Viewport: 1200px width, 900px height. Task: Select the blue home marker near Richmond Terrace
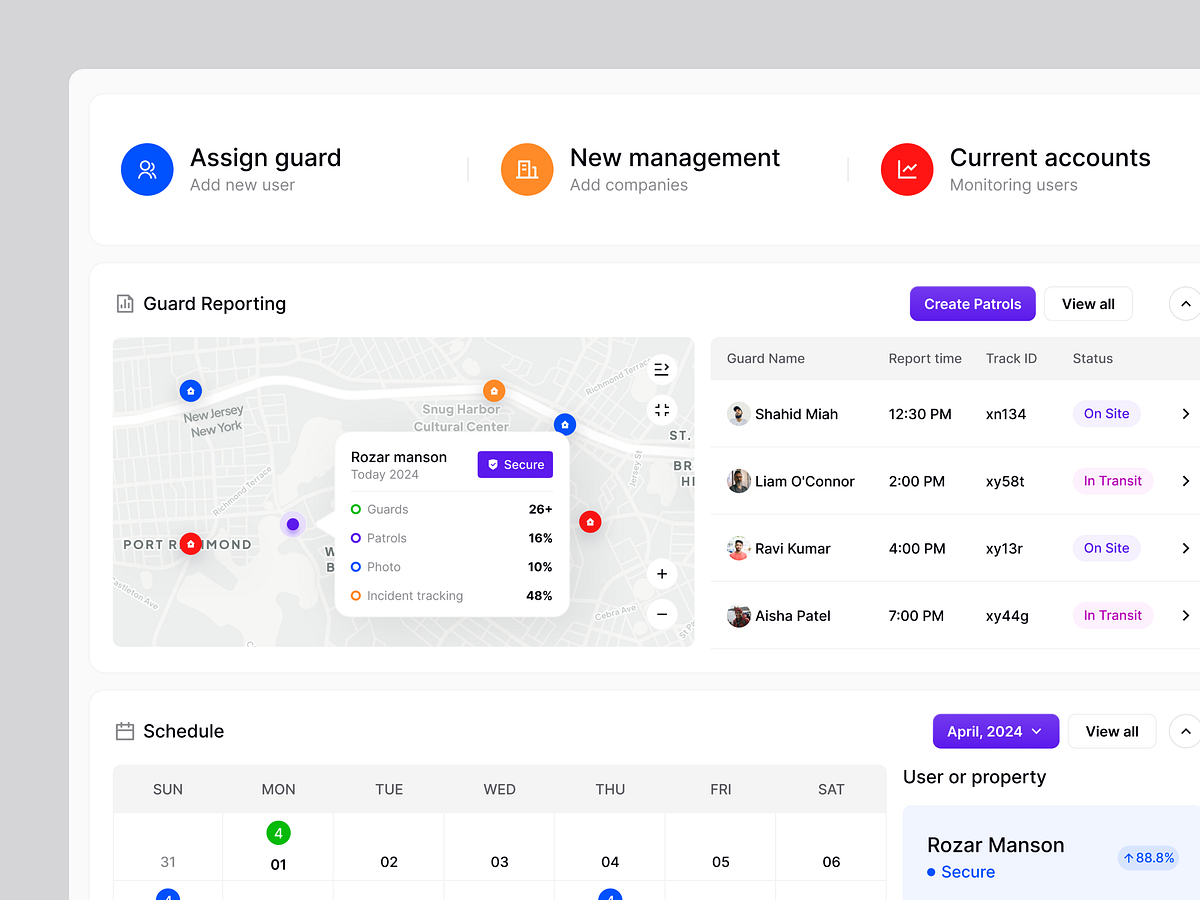pyautogui.click(x=565, y=425)
